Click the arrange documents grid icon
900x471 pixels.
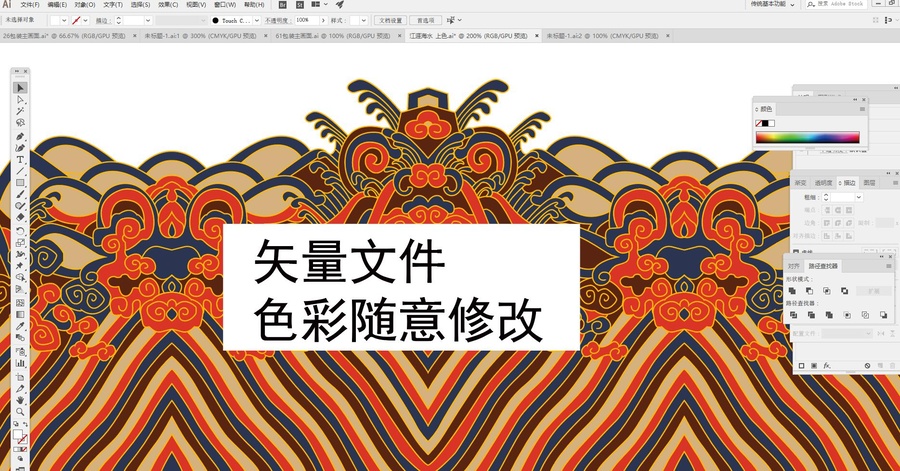coord(316,5)
